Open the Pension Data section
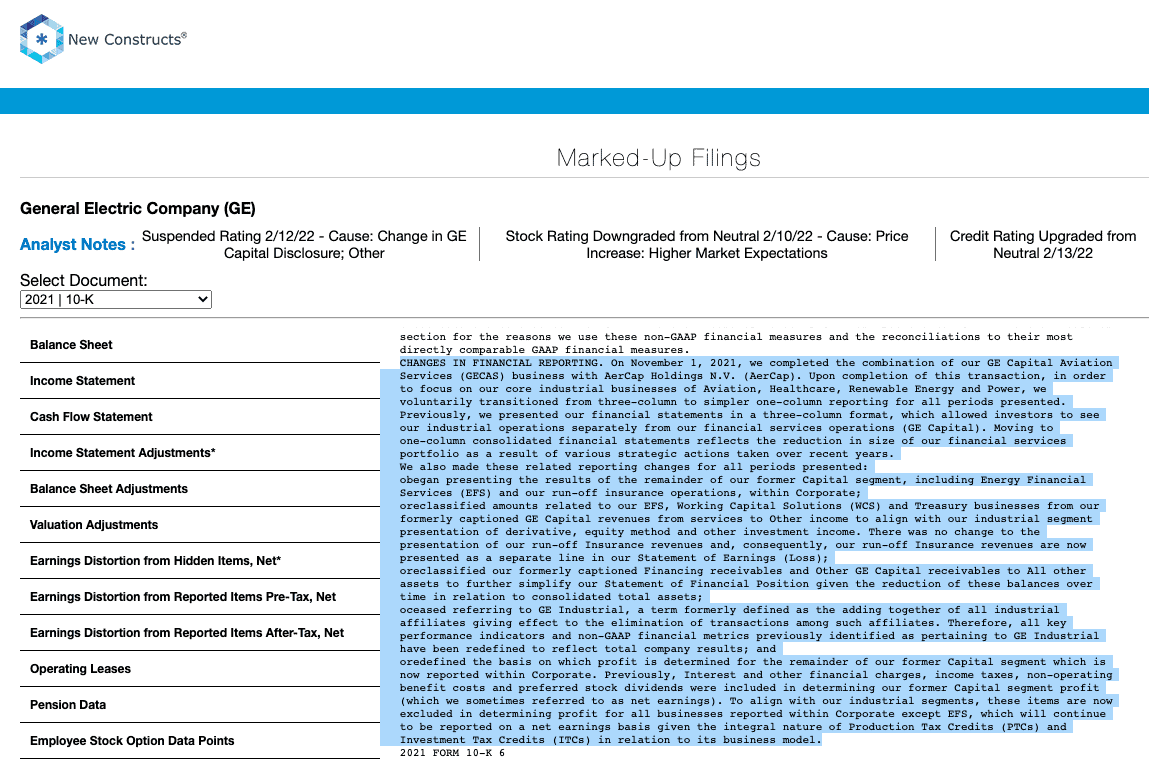The width and height of the screenshot is (1149, 770). pyautogui.click(x=68, y=705)
